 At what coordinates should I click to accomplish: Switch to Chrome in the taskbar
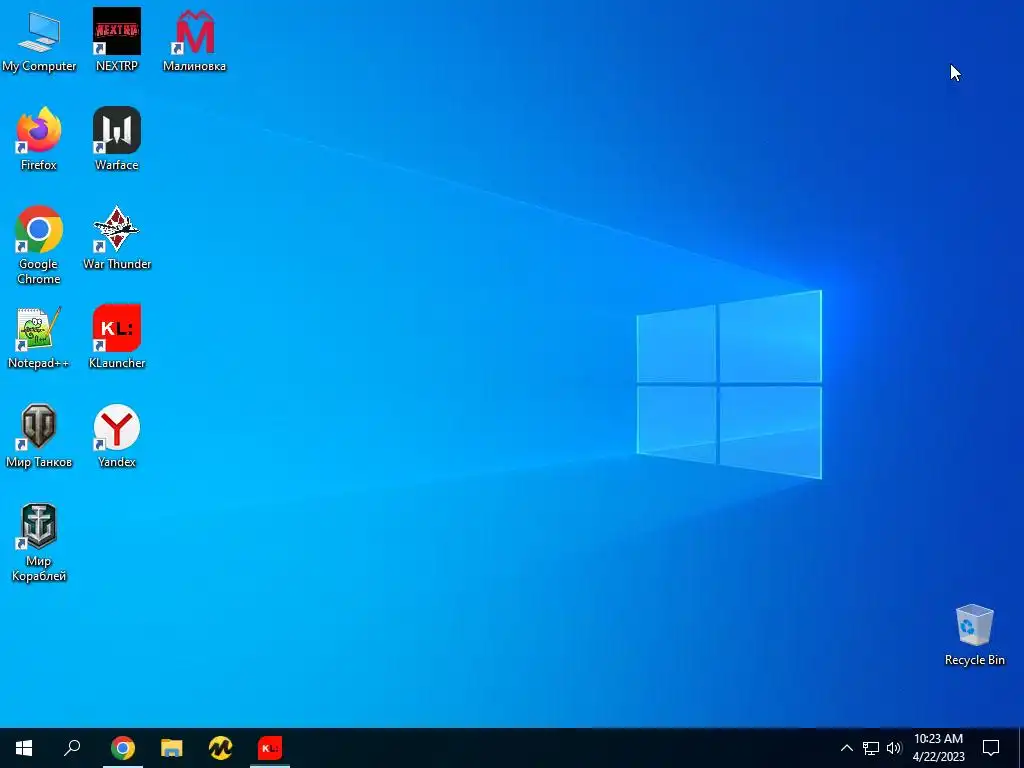pyautogui.click(x=123, y=748)
